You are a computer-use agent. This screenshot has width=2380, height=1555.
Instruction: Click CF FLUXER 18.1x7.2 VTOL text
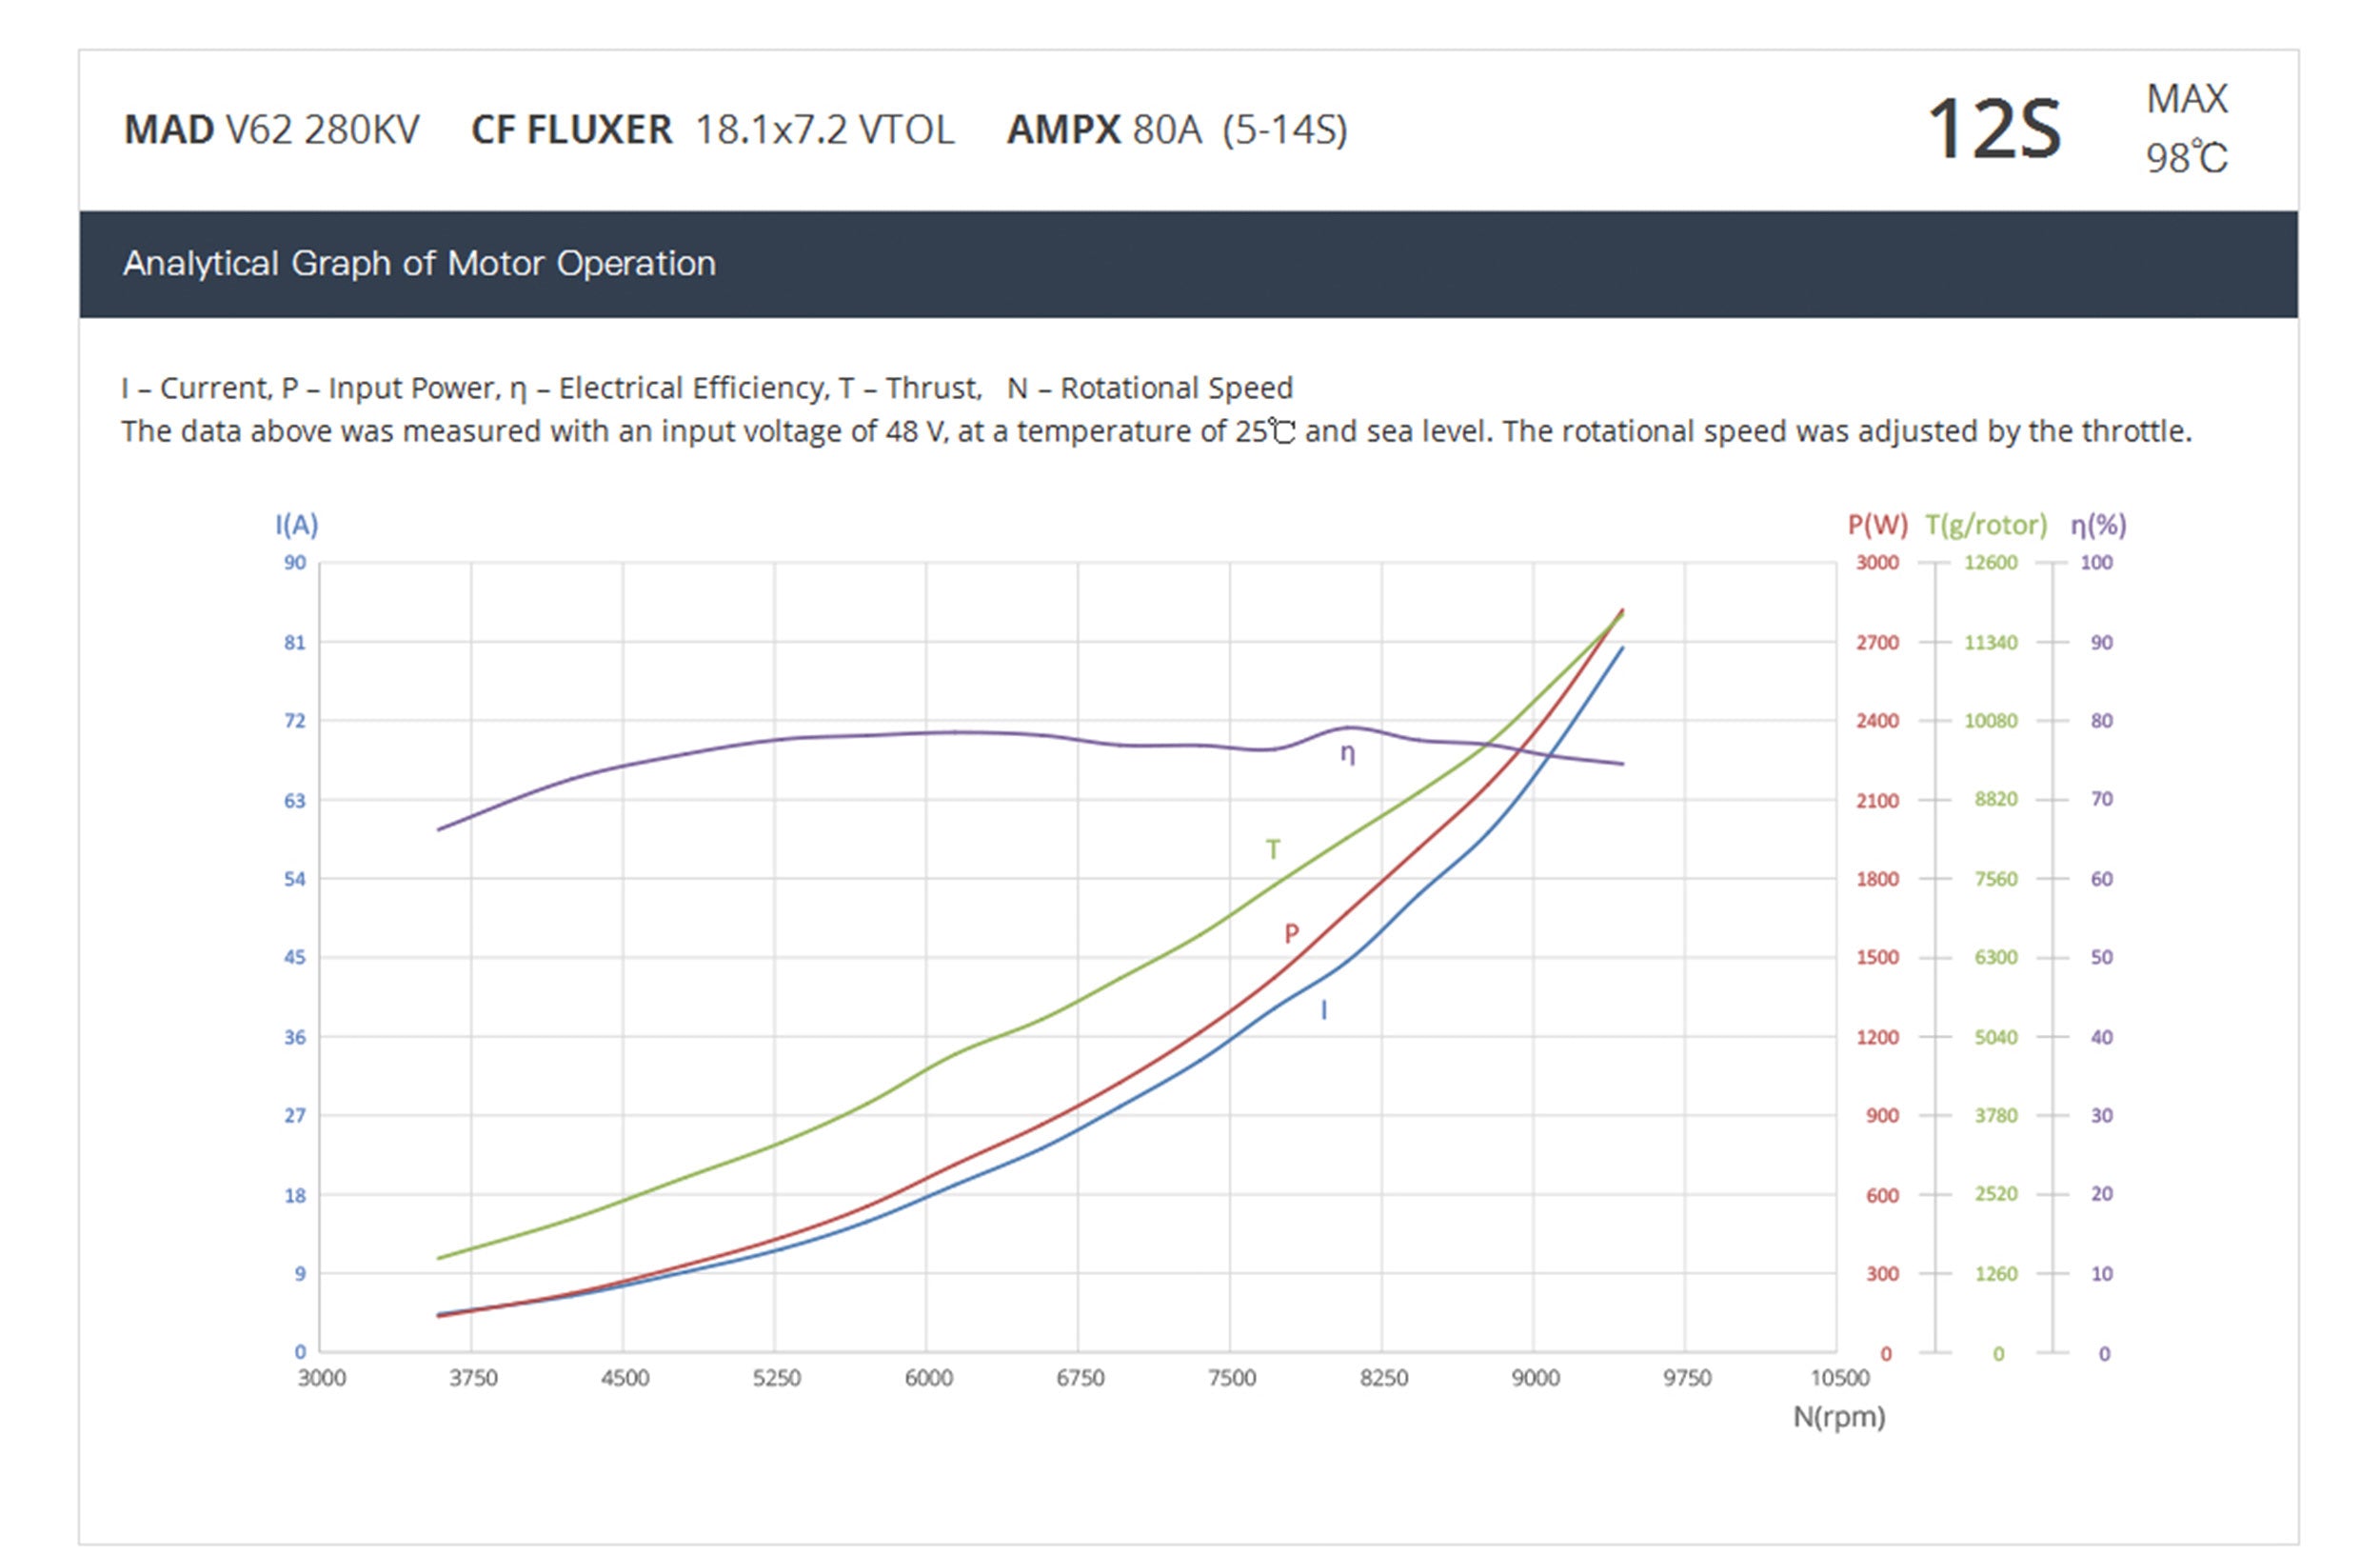tap(712, 130)
